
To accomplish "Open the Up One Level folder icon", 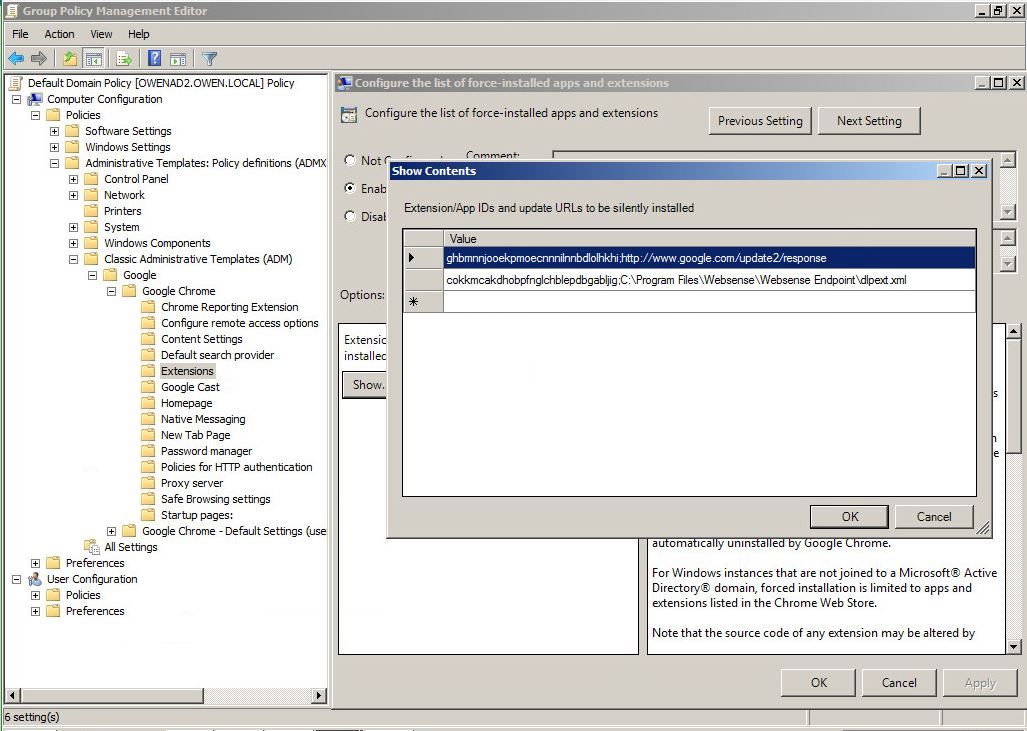I will (x=69, y=58).
